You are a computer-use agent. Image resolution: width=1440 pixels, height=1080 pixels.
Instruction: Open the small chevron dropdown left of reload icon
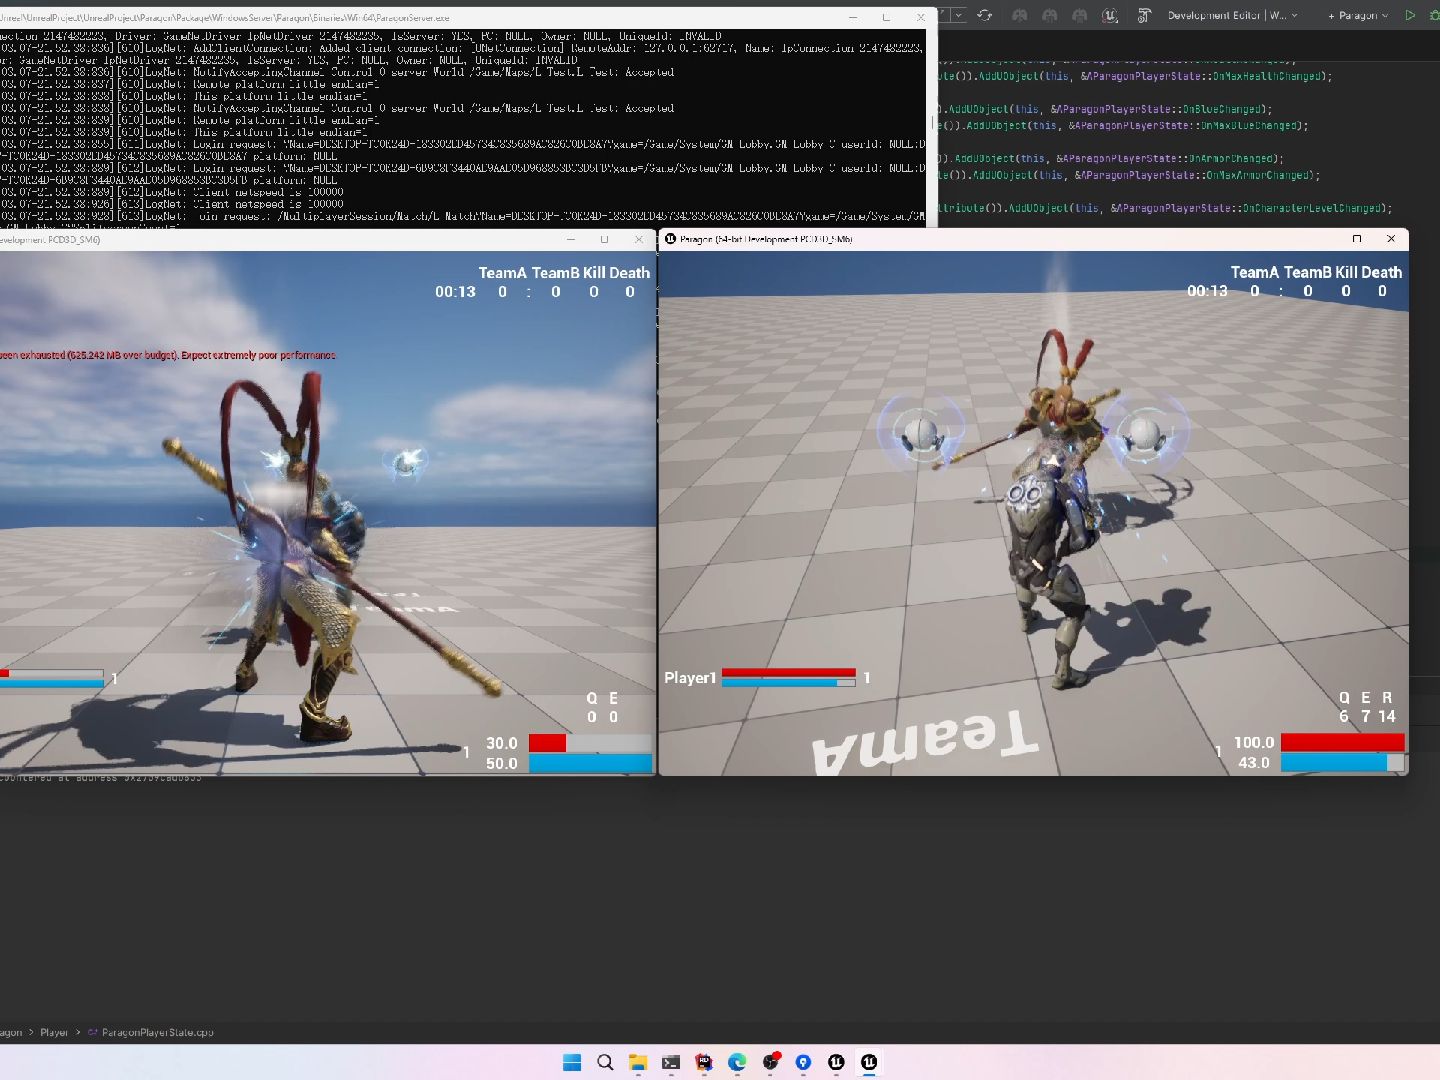959,15
